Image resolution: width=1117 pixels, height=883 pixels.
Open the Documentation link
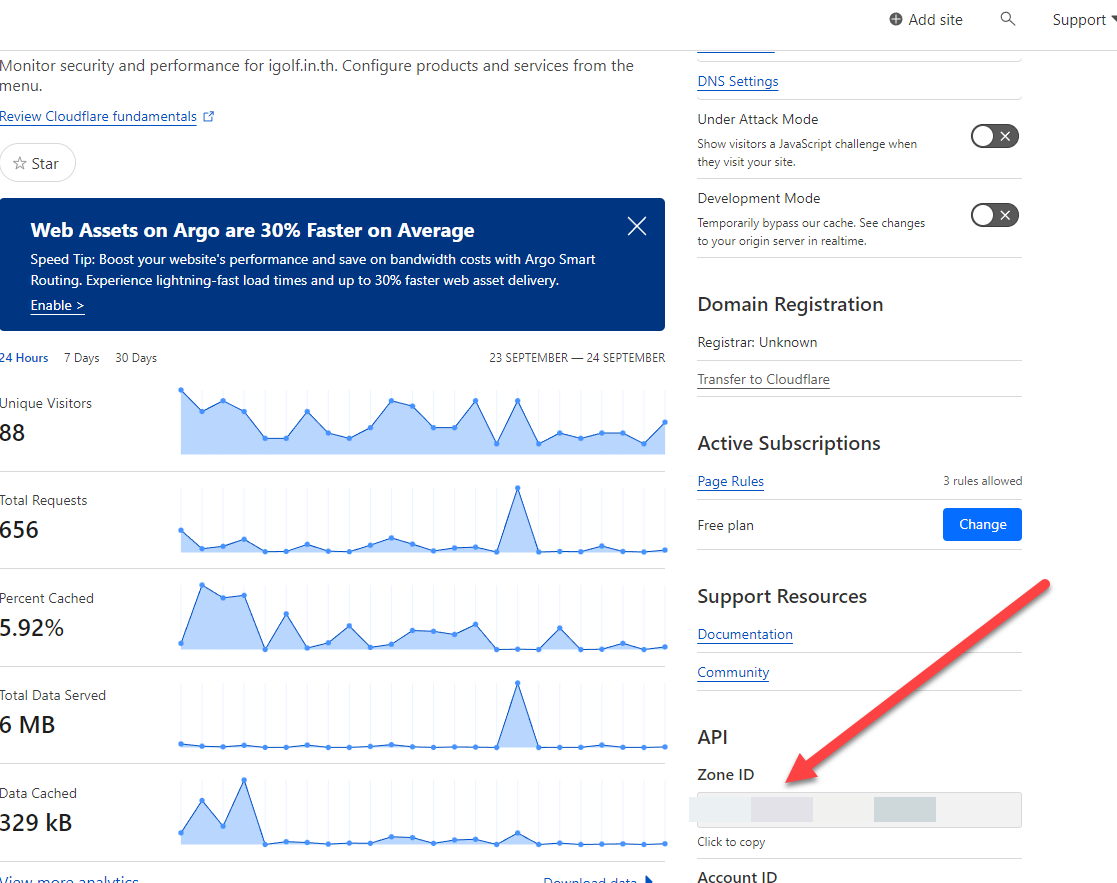(x=745, y=634)
